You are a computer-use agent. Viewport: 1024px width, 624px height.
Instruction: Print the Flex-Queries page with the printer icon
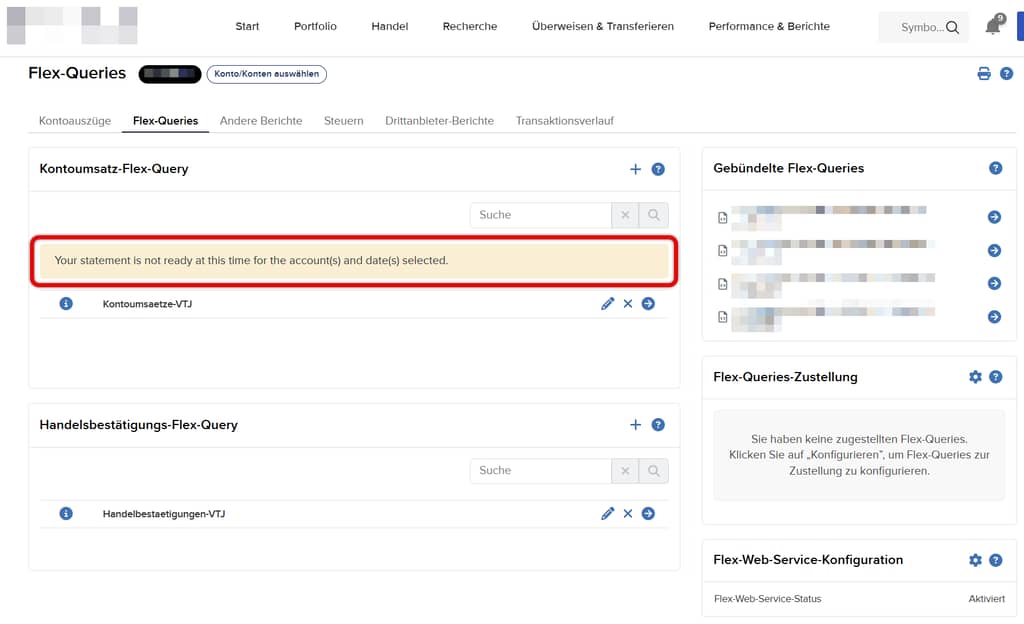(984, 73)
